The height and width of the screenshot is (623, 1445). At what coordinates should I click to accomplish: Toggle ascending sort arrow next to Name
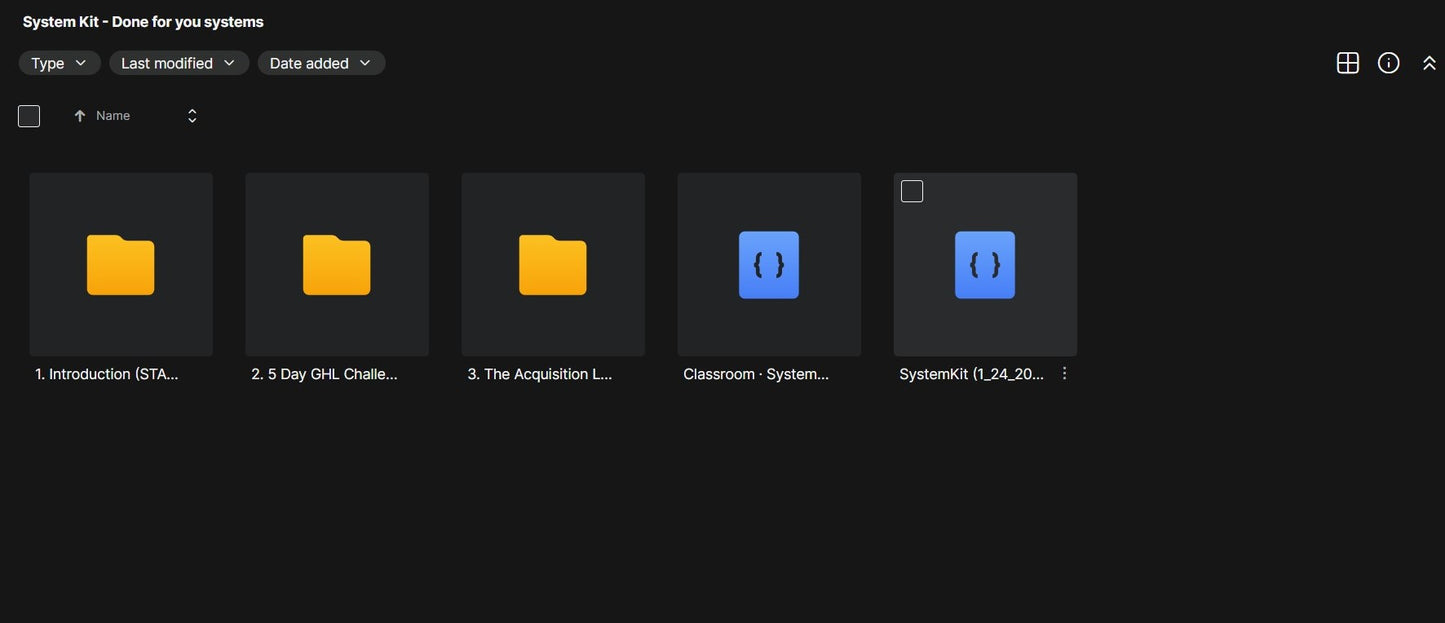[x=80, y=116]
